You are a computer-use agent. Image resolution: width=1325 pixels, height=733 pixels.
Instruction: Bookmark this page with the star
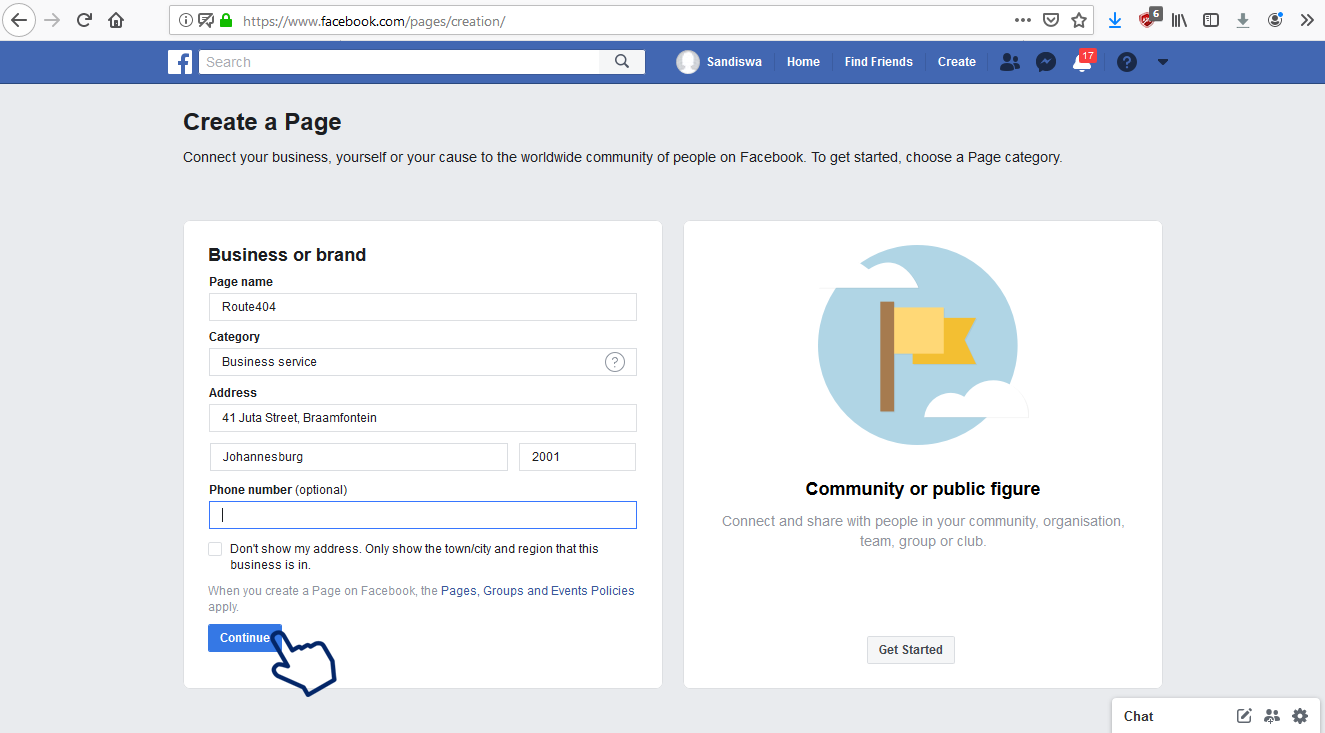1079,20
